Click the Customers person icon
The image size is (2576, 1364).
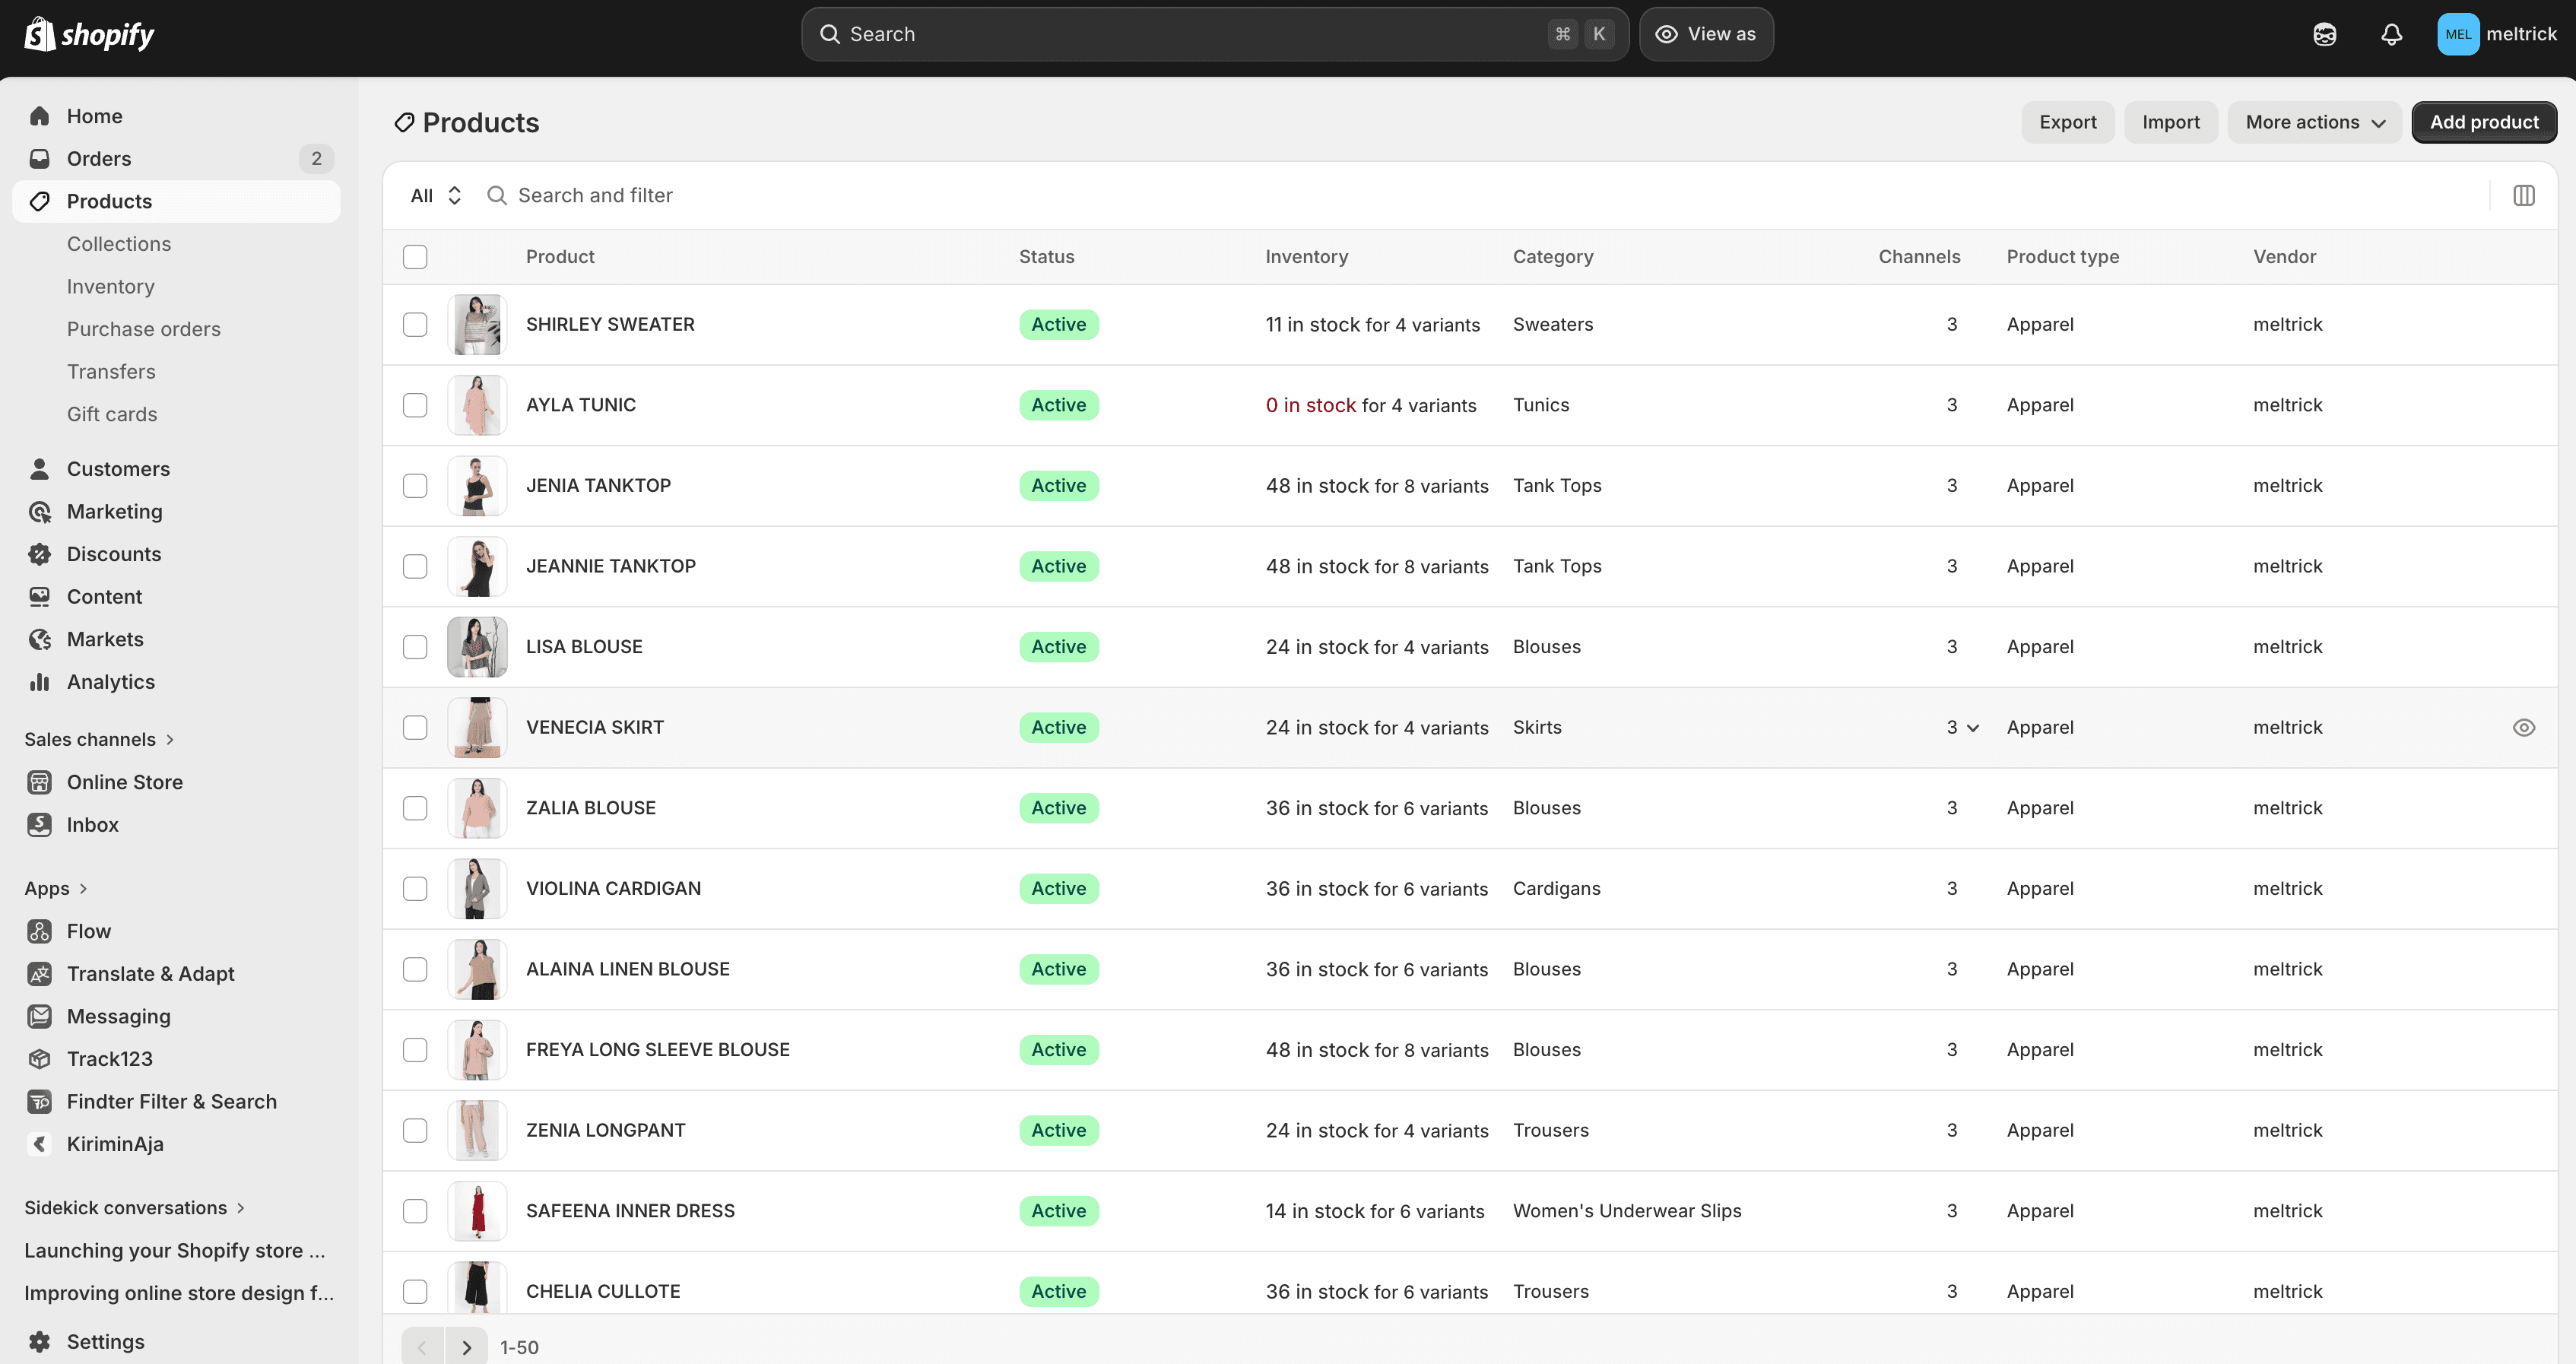click(x=40, y=469)
